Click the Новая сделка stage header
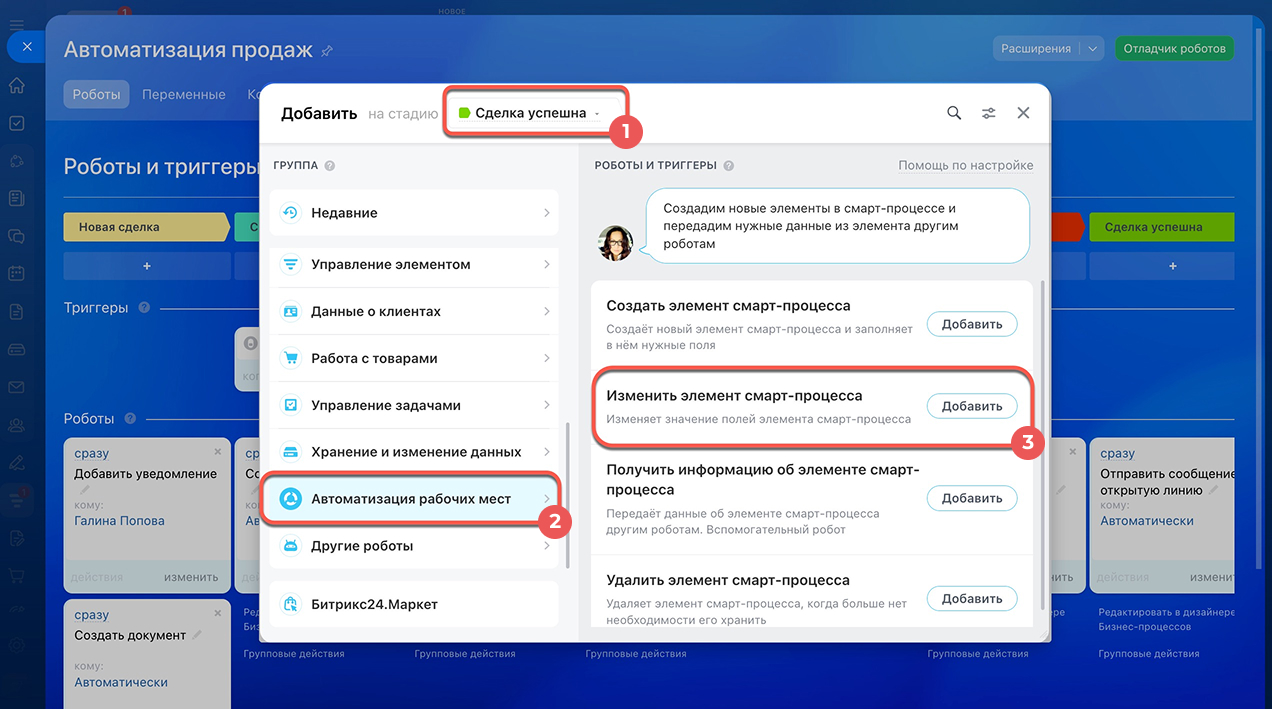 [x=146, y=227]
